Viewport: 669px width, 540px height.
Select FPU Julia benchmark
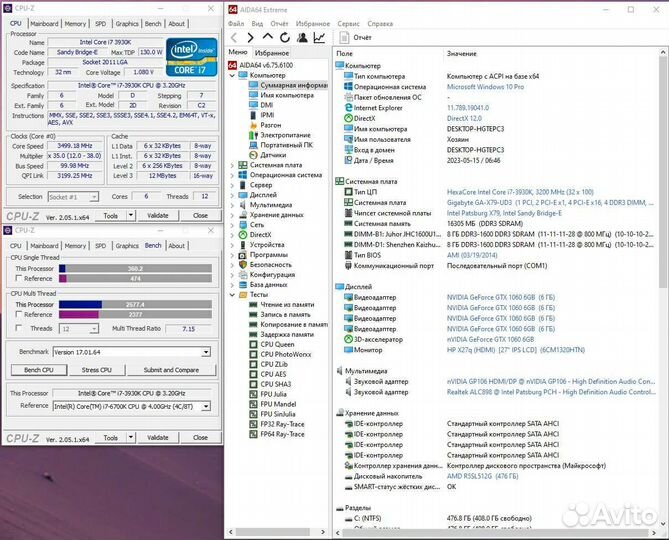[x=273, y=394]
